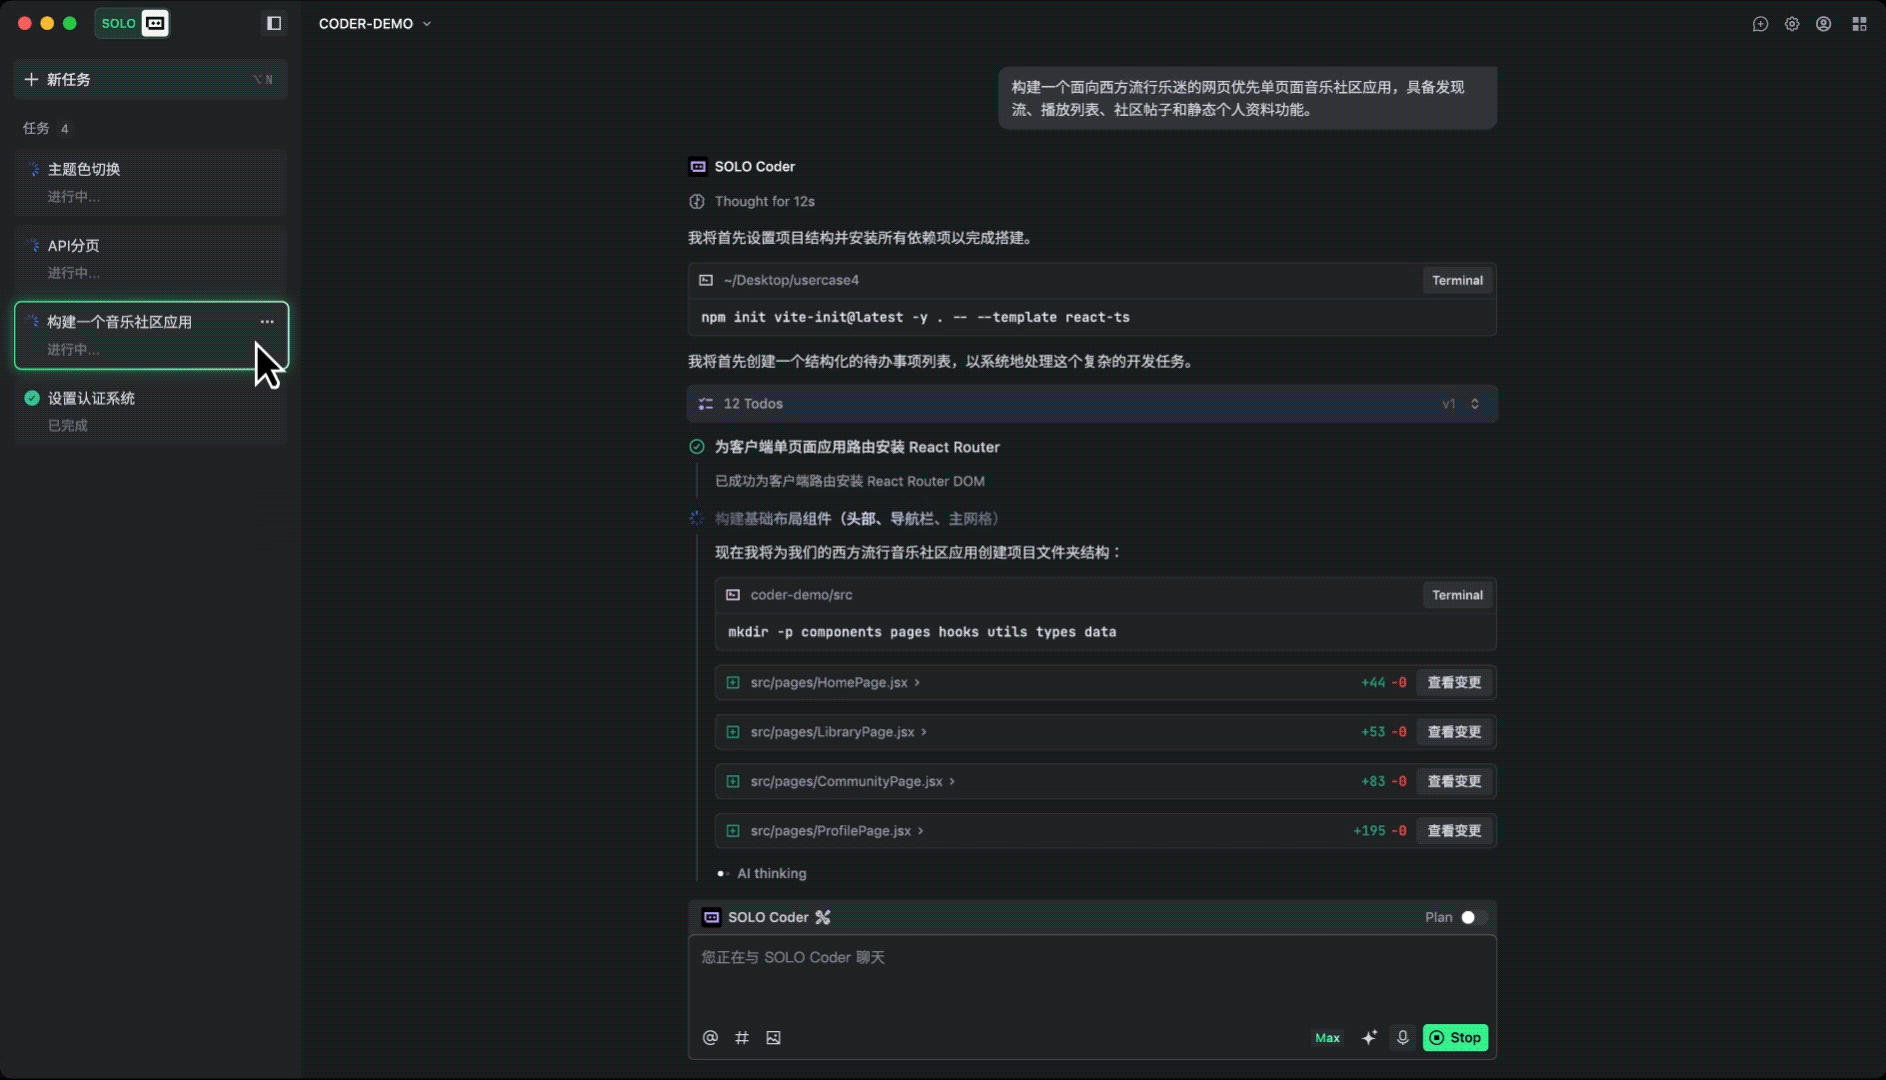Toggle the sidebar panel icon
This screenshot has width=1886, height=1080.
pyautogui.click(x=274, y=23)
